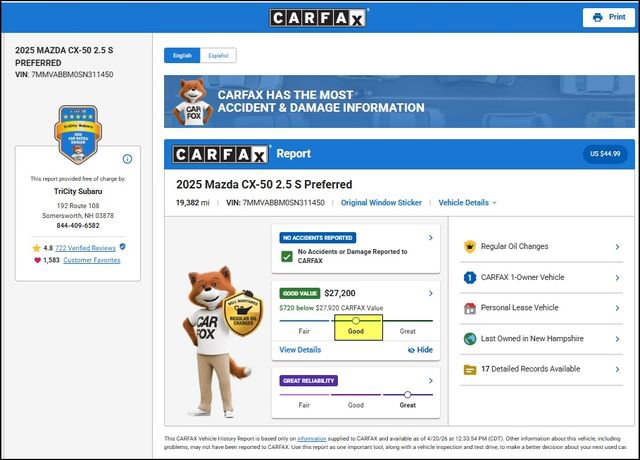Hide the CARFAX value details
Viewport: 640px width, 460px height.
(x=420, y=350)
